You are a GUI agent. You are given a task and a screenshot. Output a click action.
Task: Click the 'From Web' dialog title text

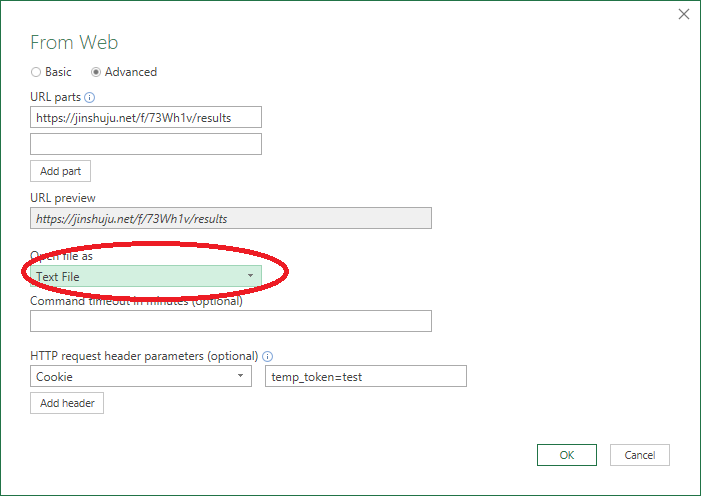click(x=74, y=42)
